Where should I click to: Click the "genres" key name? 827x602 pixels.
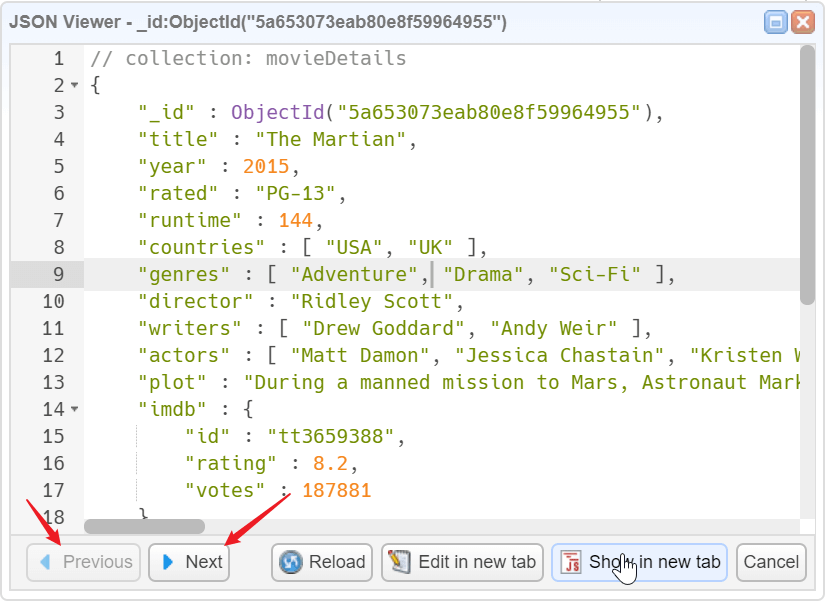click(184, 274)
